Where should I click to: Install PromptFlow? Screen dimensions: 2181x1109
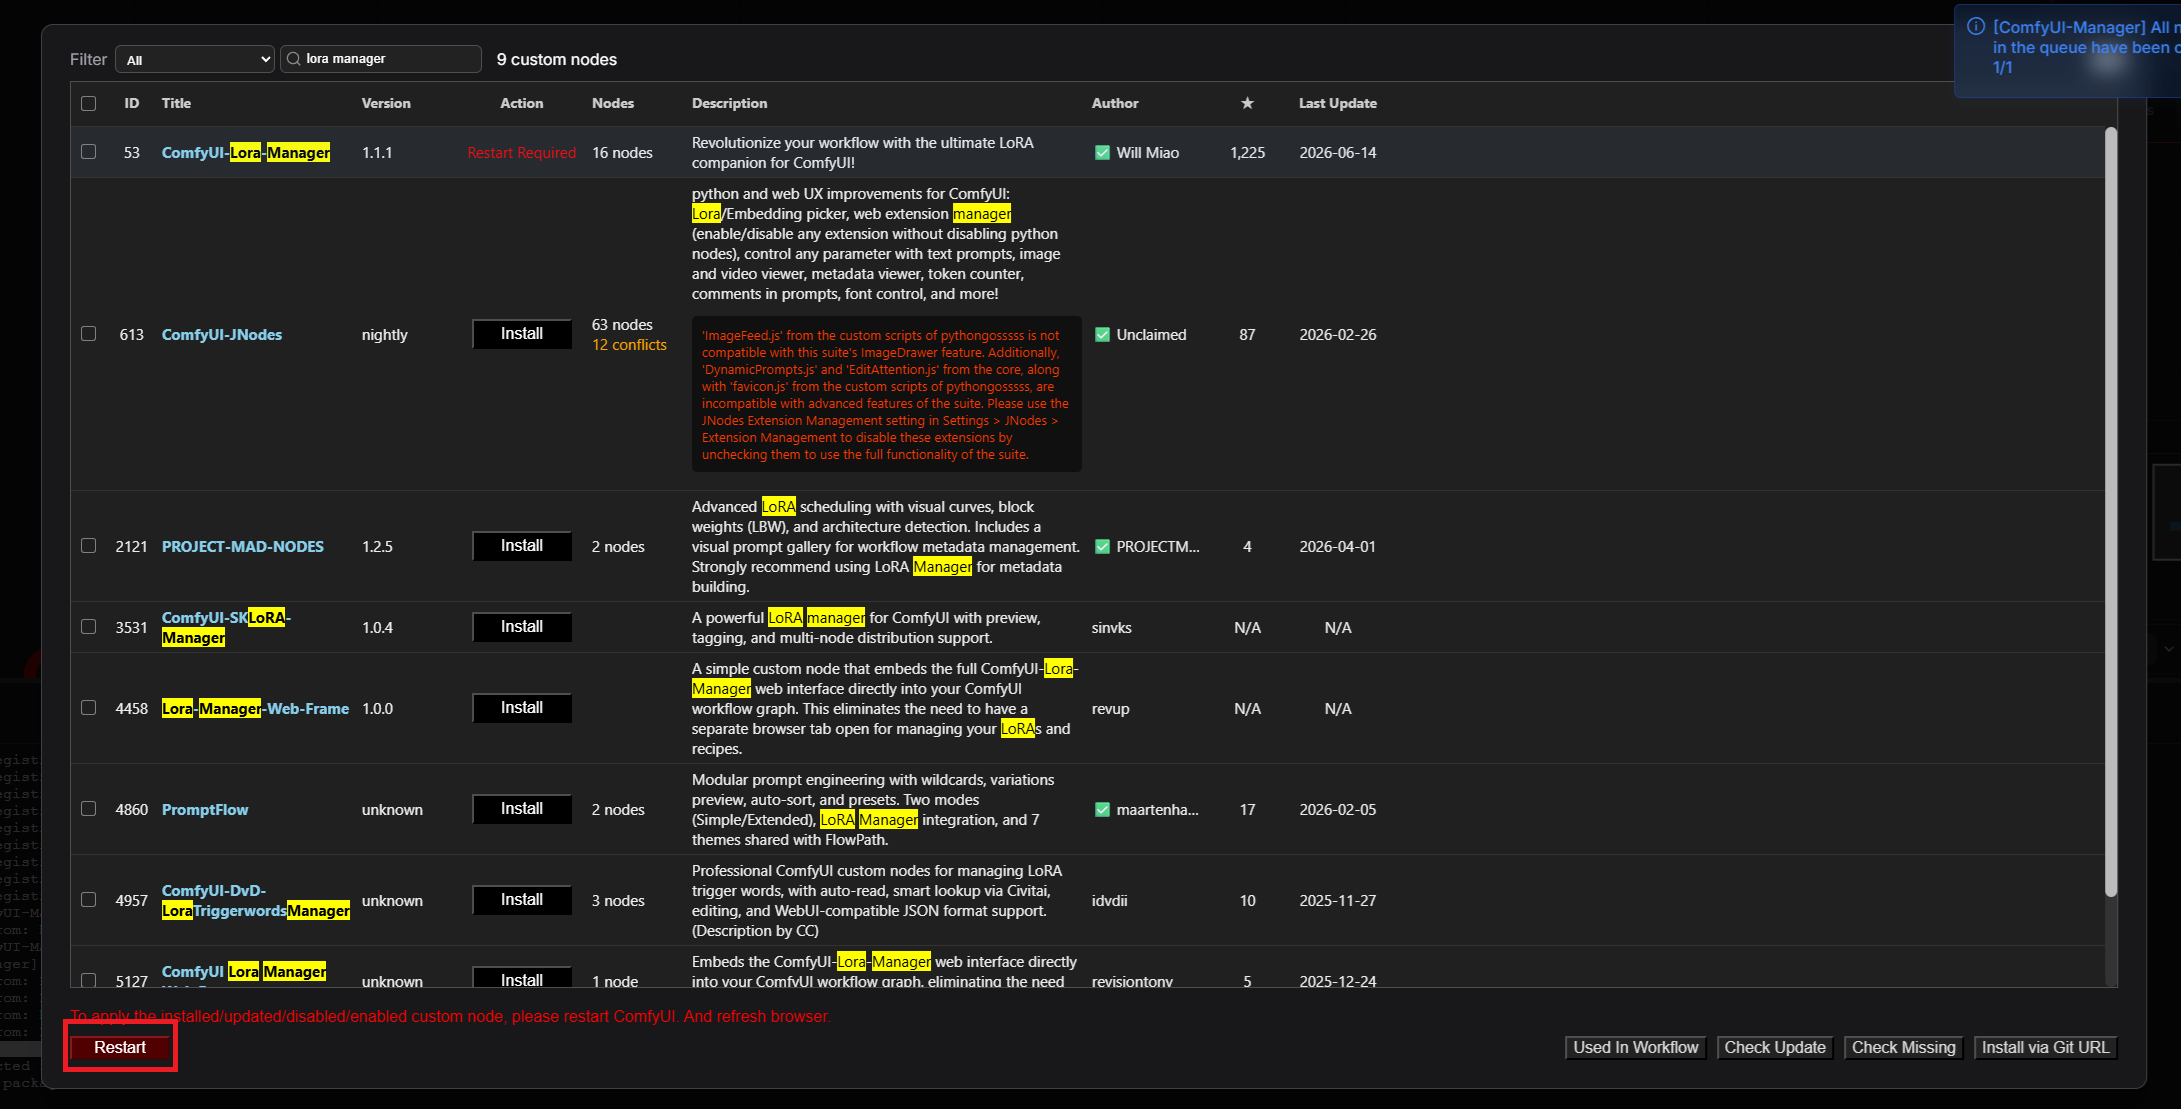point(522,809)
